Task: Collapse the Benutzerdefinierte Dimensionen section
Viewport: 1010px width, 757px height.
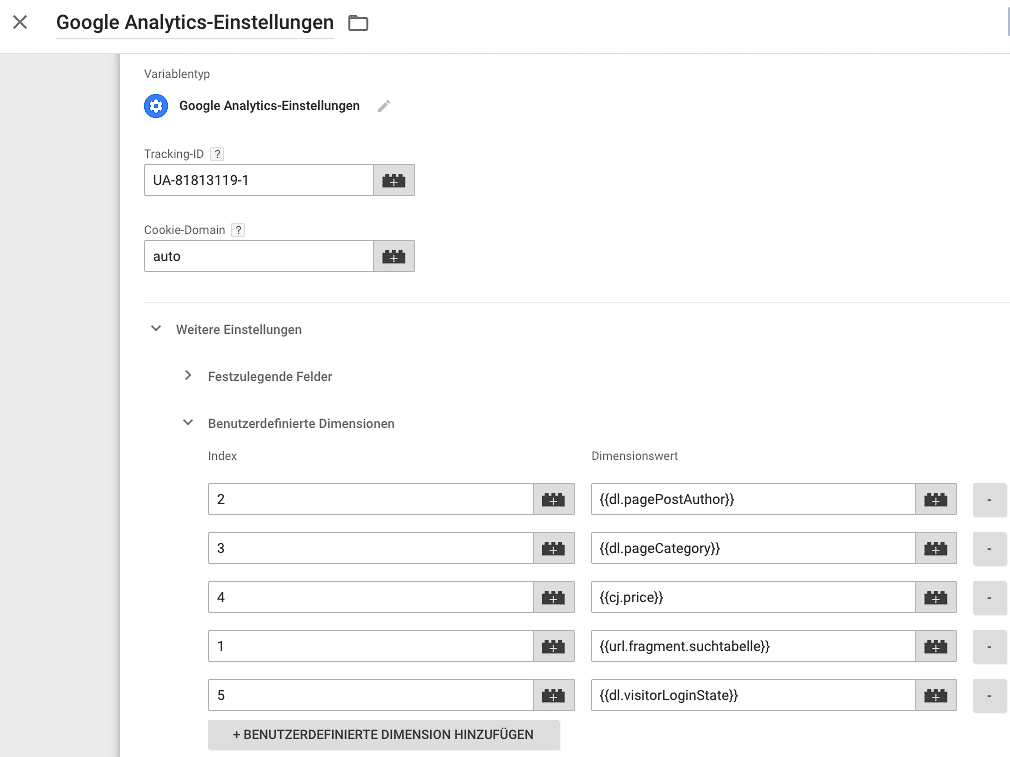Action: tap(188, 423)
